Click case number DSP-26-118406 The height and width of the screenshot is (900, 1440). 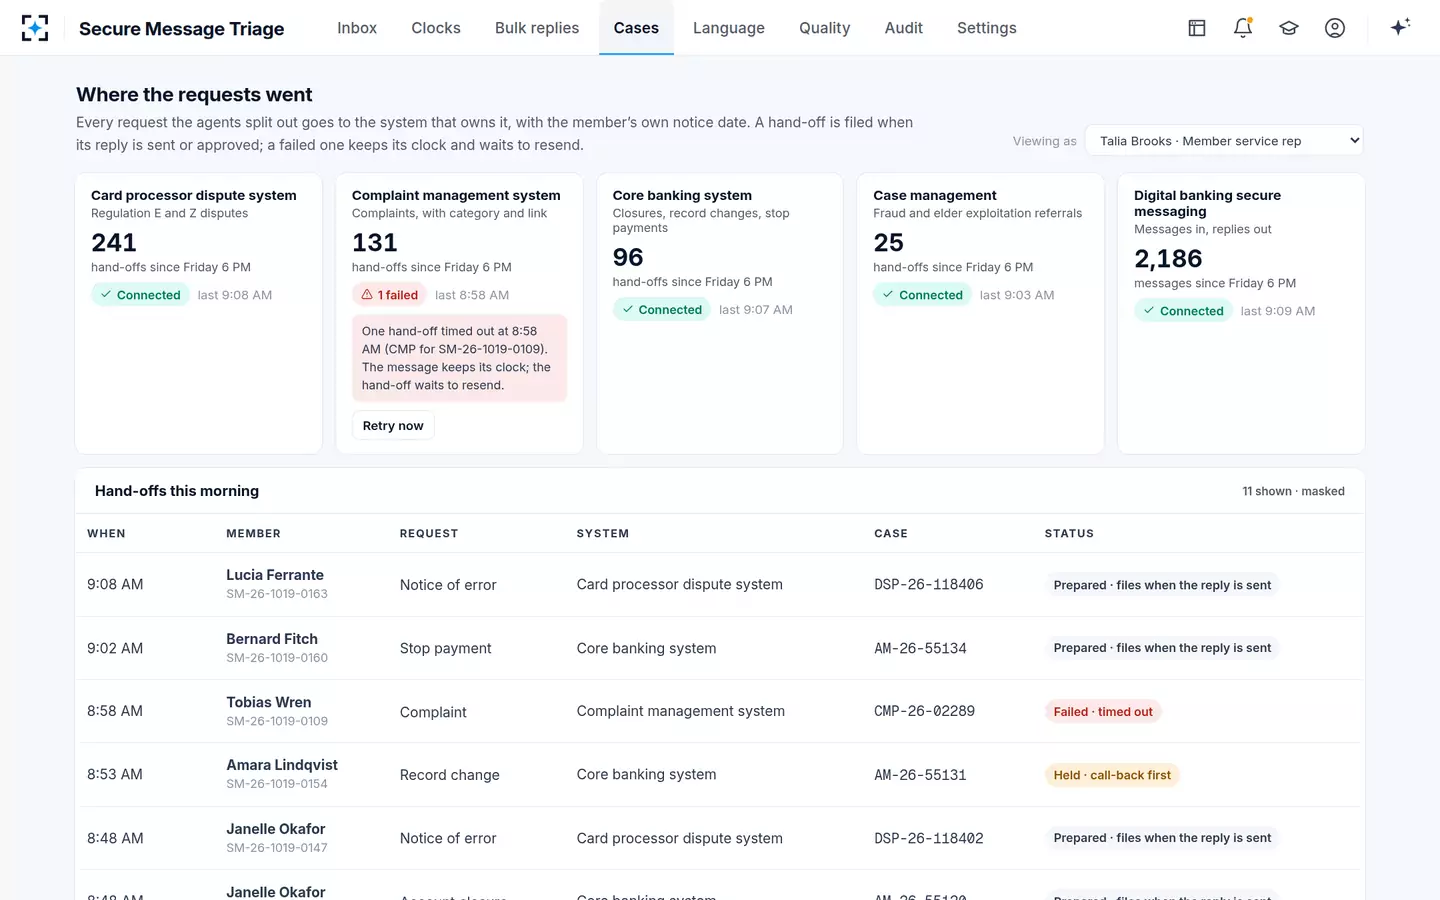pos(929,584)
